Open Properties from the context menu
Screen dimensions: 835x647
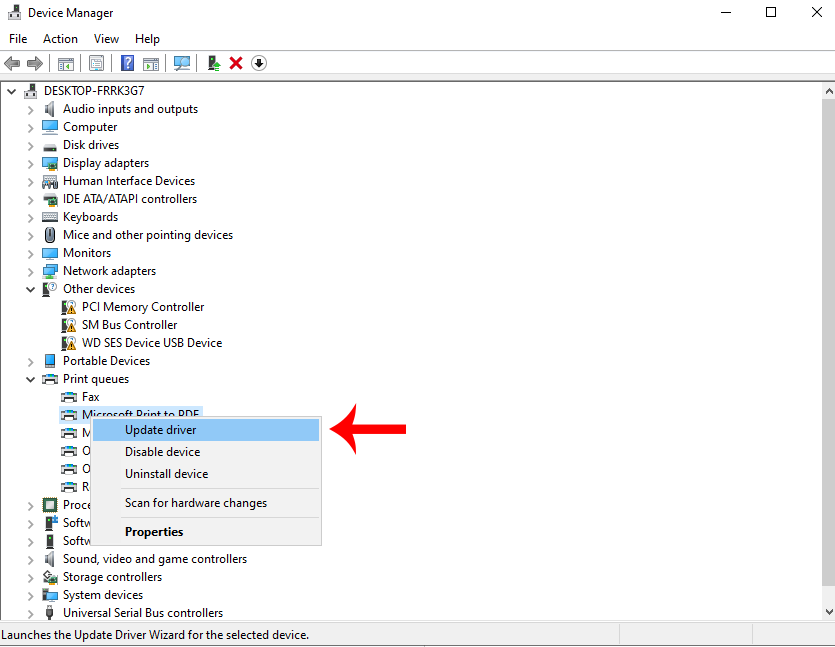point(154,532)
